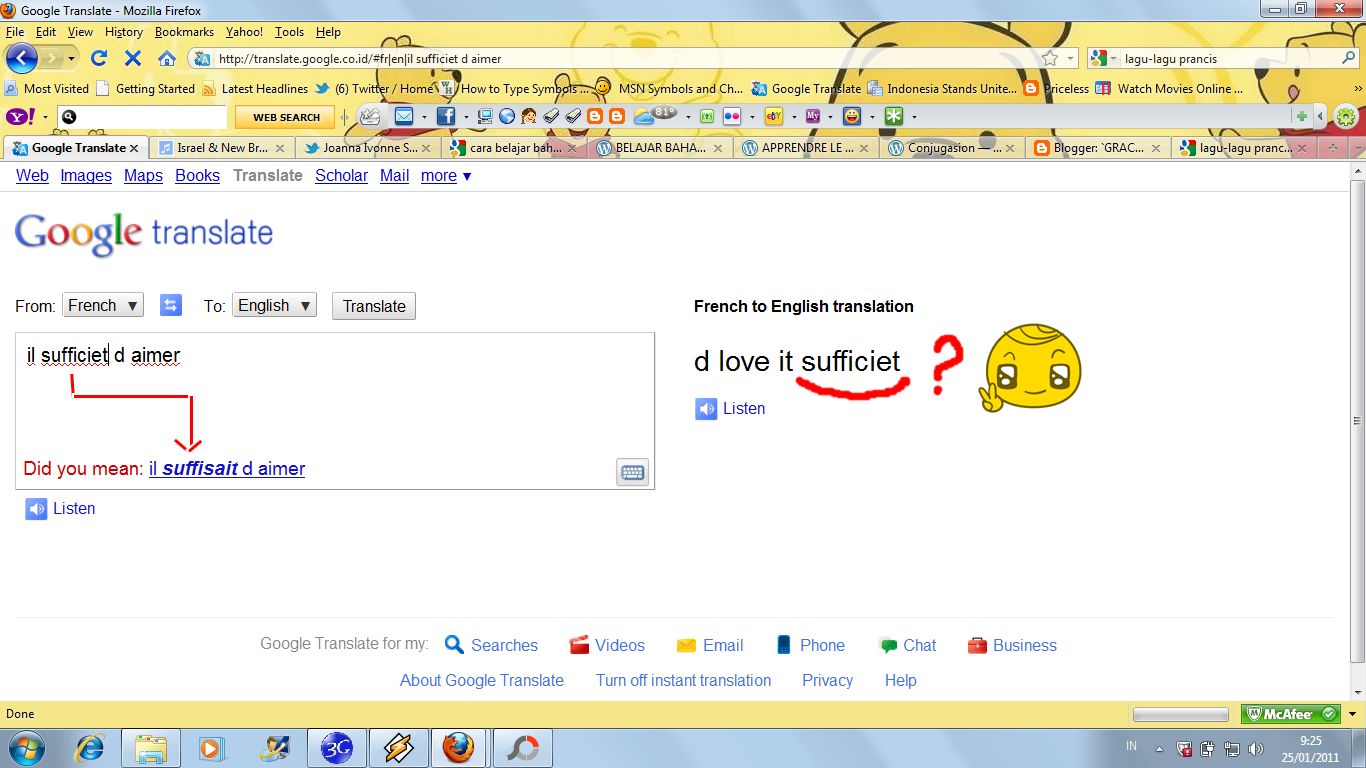Click the vertical page scrollbar
Image resolution: width=1366 pixels, height=768 pixels.
[1357, 420]
